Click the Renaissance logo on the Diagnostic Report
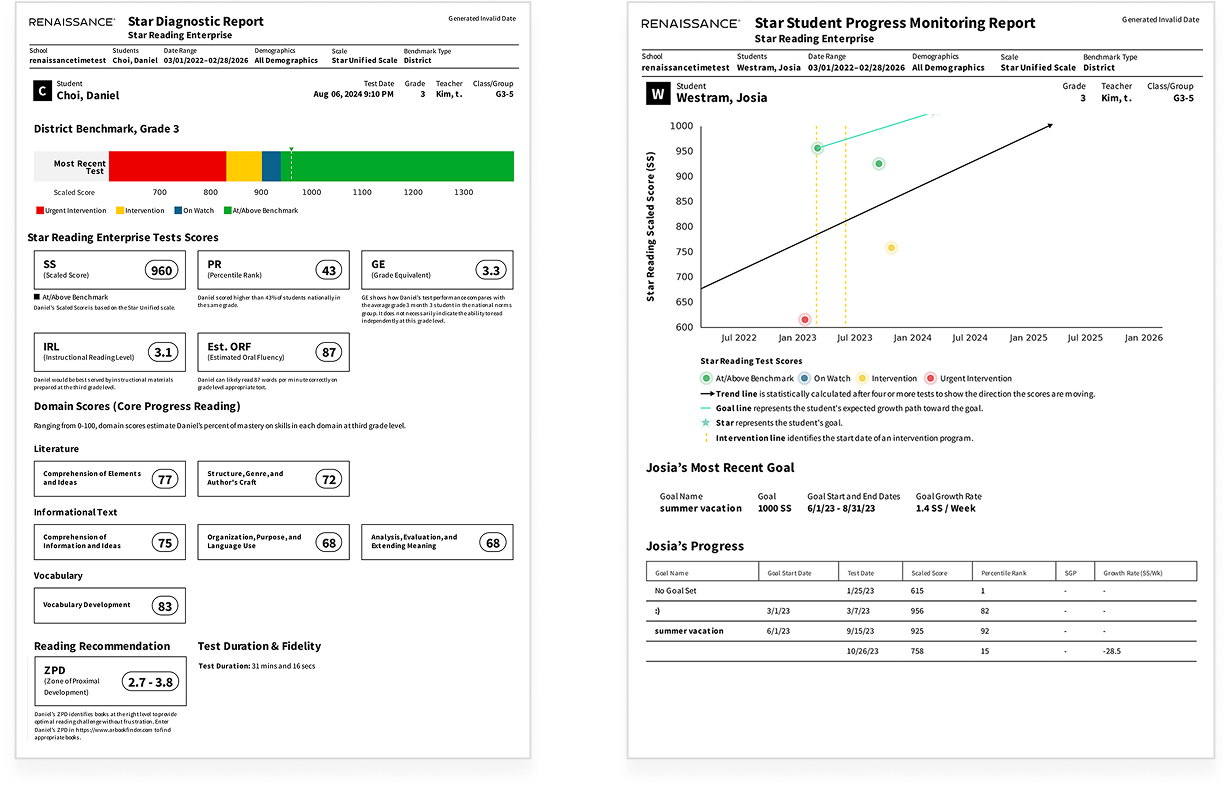This screenshot has height=789, width=1230. (71, 22)
